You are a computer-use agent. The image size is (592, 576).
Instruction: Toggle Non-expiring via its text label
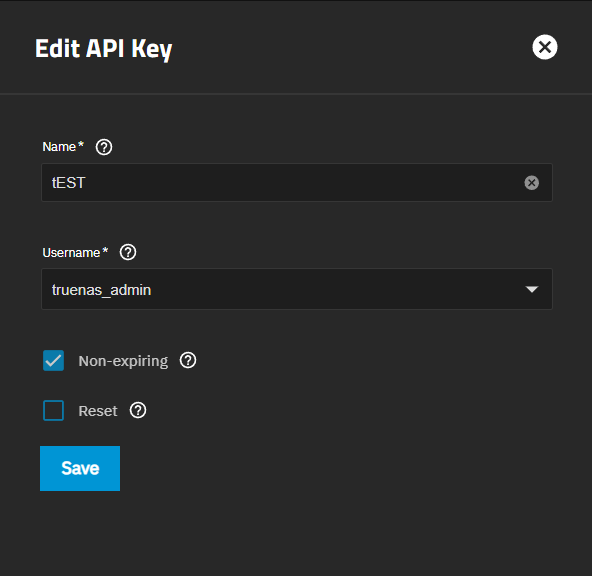[123, 361]
